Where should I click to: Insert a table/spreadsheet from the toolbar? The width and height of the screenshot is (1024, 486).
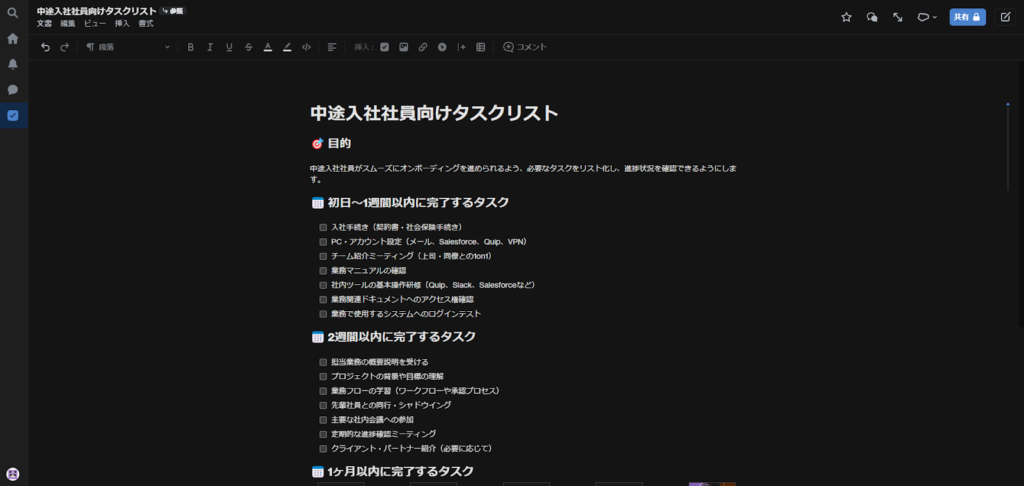pos(480,47)
